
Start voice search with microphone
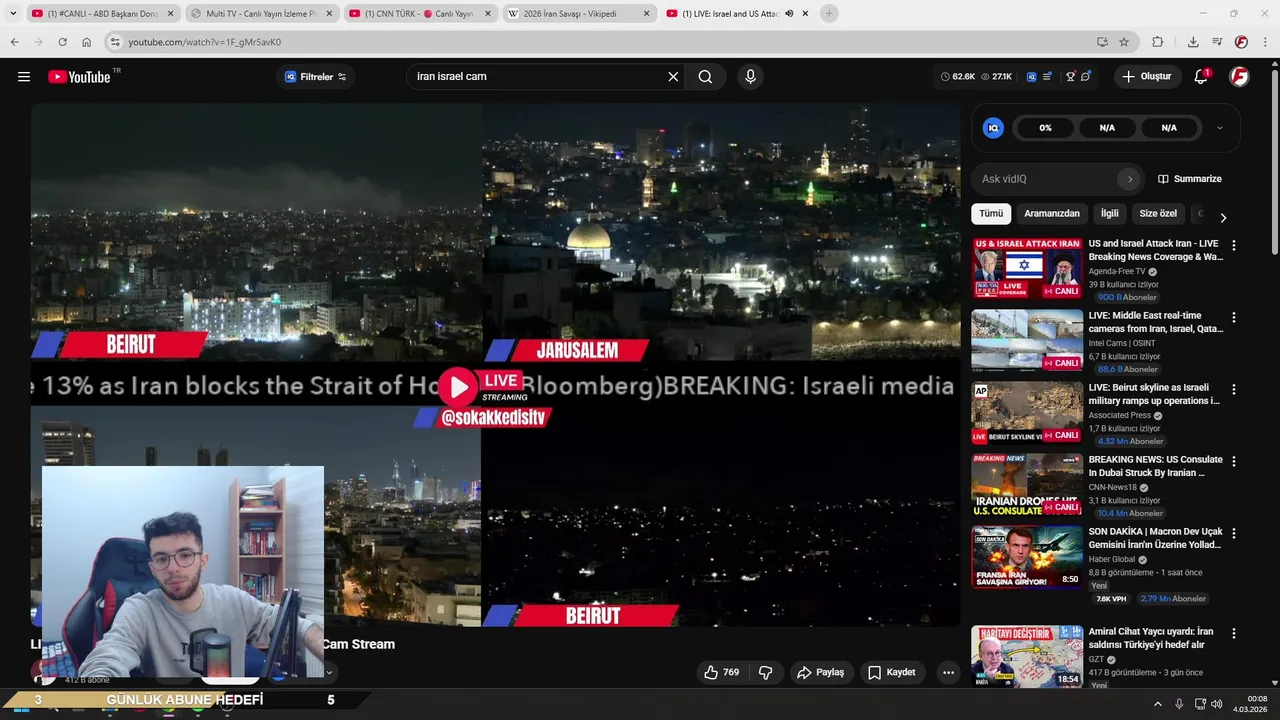[x=750, y=77]
